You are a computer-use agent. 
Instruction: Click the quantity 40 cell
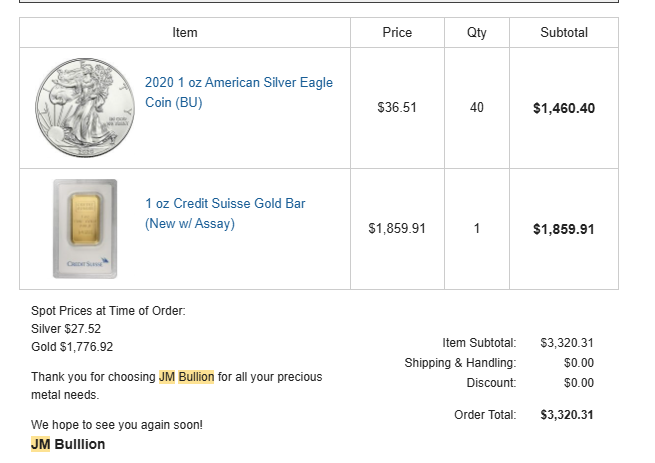[477, 108]
